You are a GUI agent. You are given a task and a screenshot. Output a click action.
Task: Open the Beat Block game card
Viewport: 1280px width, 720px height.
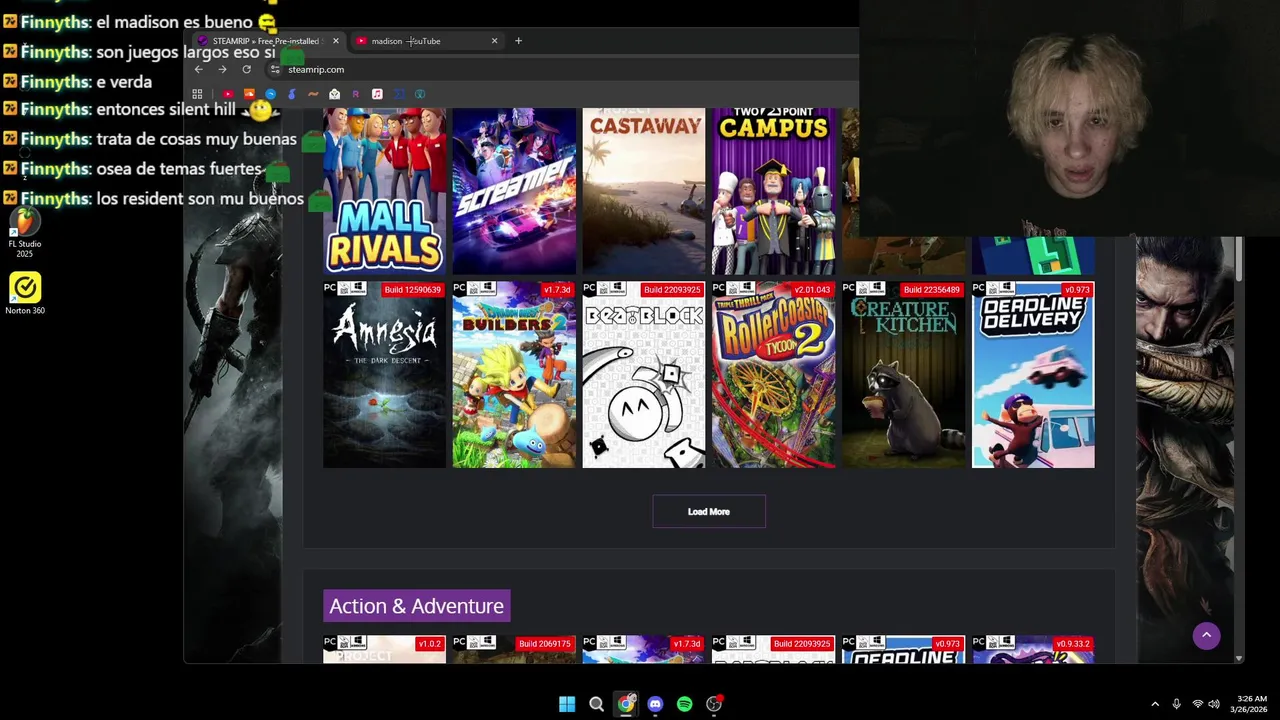click(644, 374)
